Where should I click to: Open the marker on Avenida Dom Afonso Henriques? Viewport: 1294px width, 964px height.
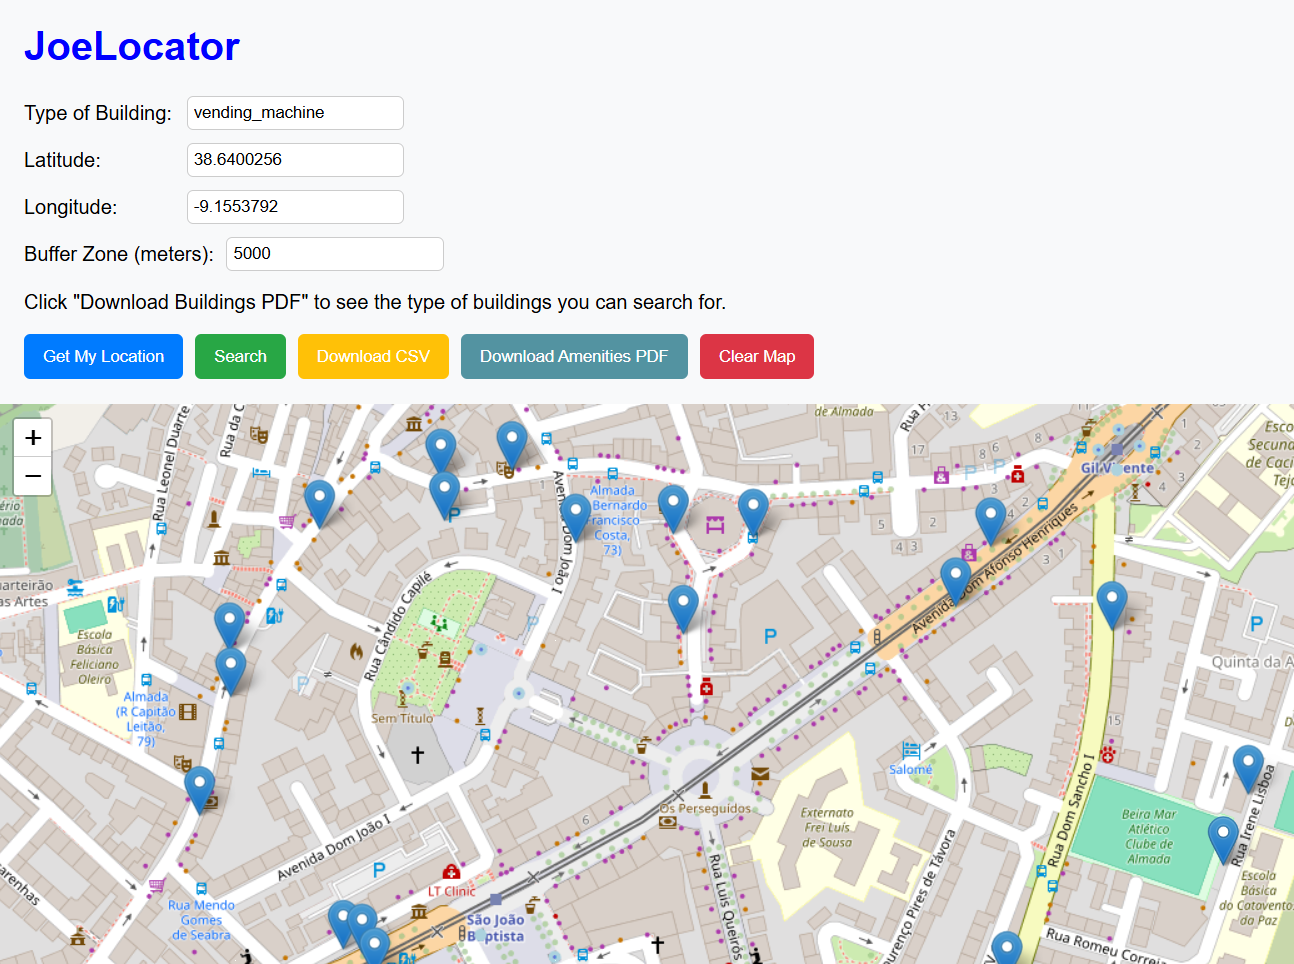pyautogui.click(x=955, y=579)
